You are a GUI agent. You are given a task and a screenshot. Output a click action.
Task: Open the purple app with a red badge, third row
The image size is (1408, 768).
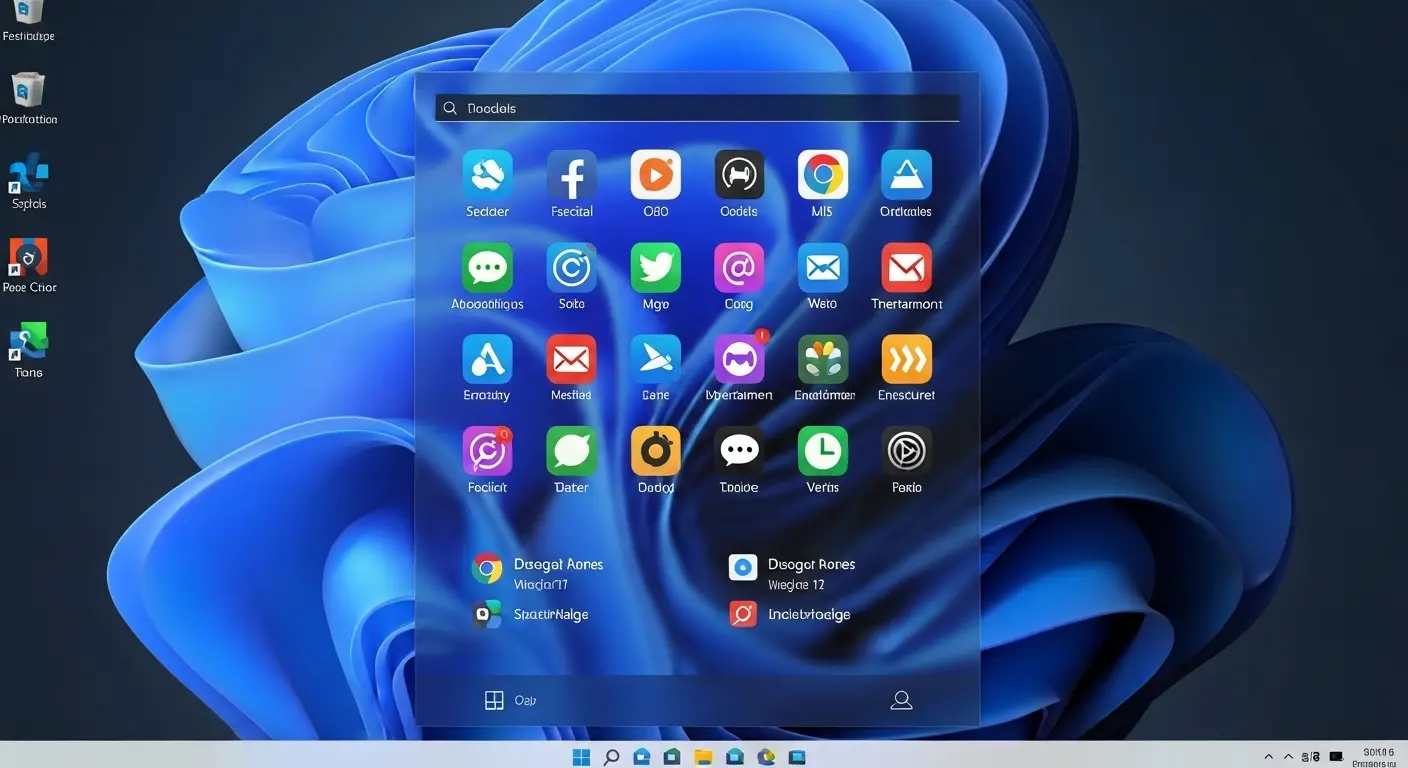tap(739, 359)
